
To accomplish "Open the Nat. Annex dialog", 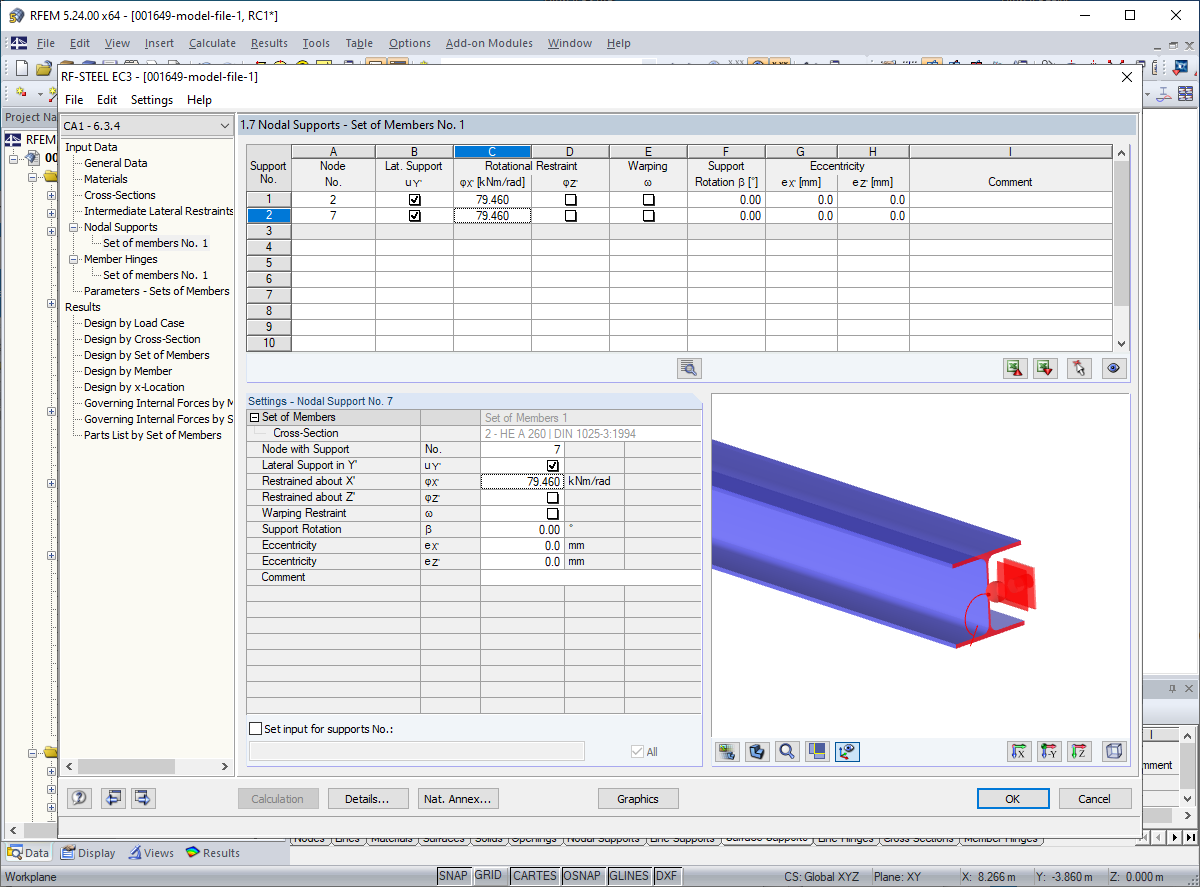I will 458,798.
